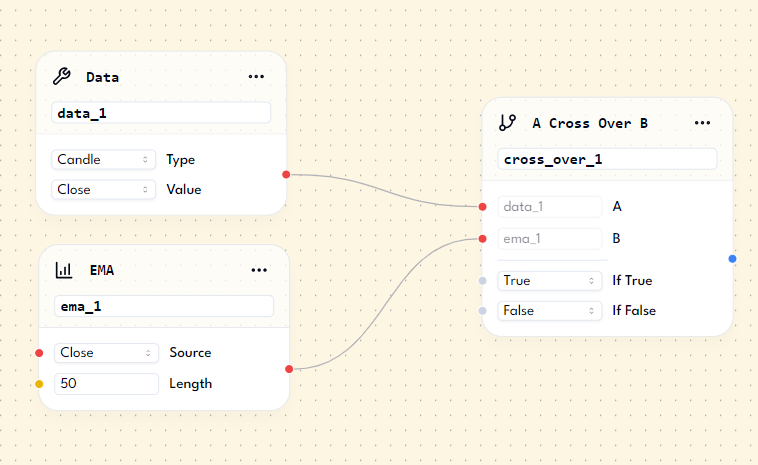The width and height of the screenshot is (758, 465).
Task: Open the EMA node three-dot menu
Action: [259, 270]
